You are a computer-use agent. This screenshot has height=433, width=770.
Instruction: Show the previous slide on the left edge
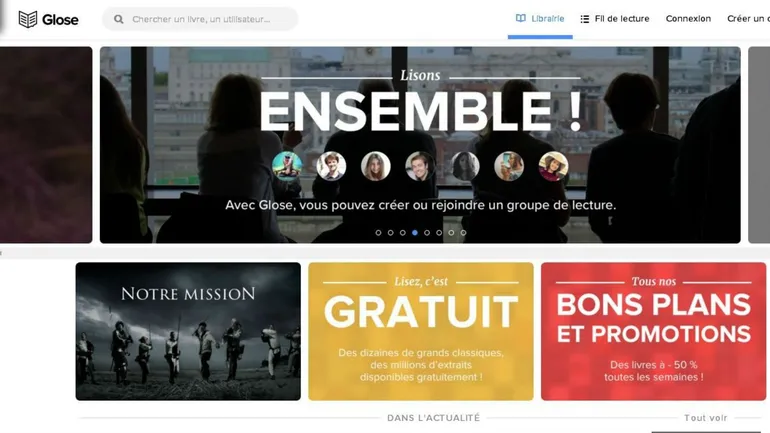46,145
